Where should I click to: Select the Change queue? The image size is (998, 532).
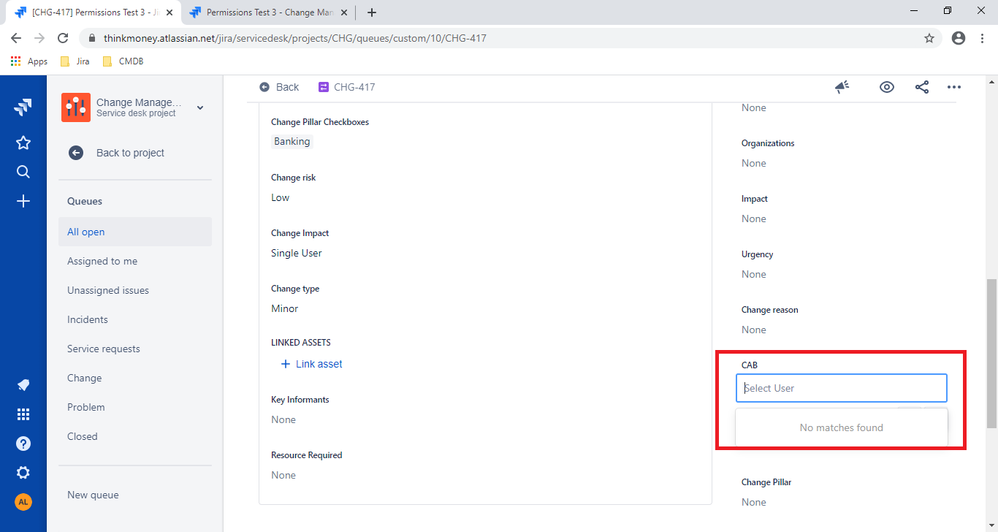135,378
